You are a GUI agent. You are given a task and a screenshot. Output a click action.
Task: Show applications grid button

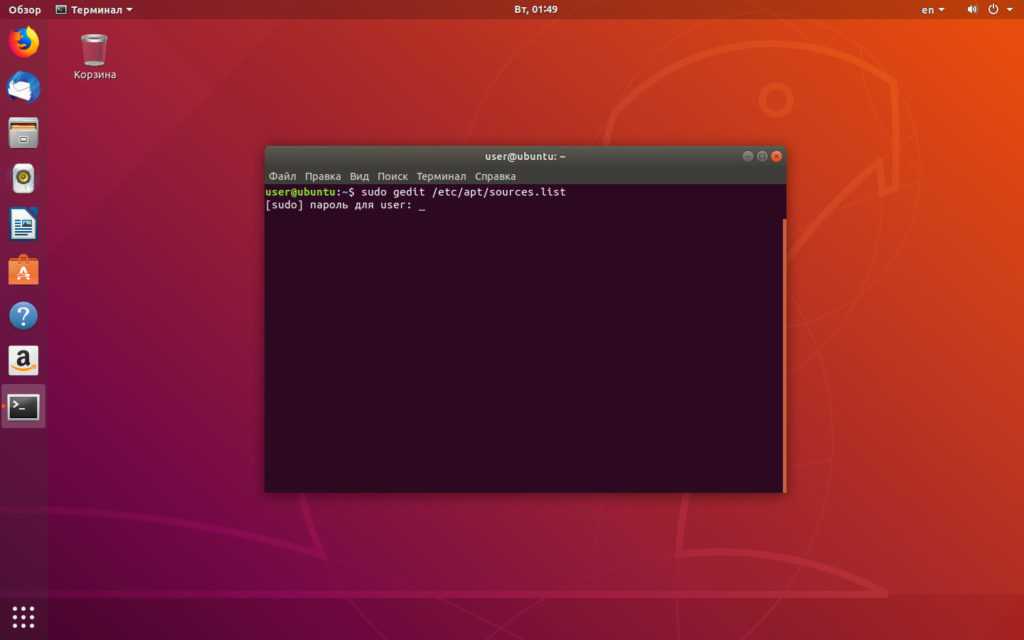point(23,616)
